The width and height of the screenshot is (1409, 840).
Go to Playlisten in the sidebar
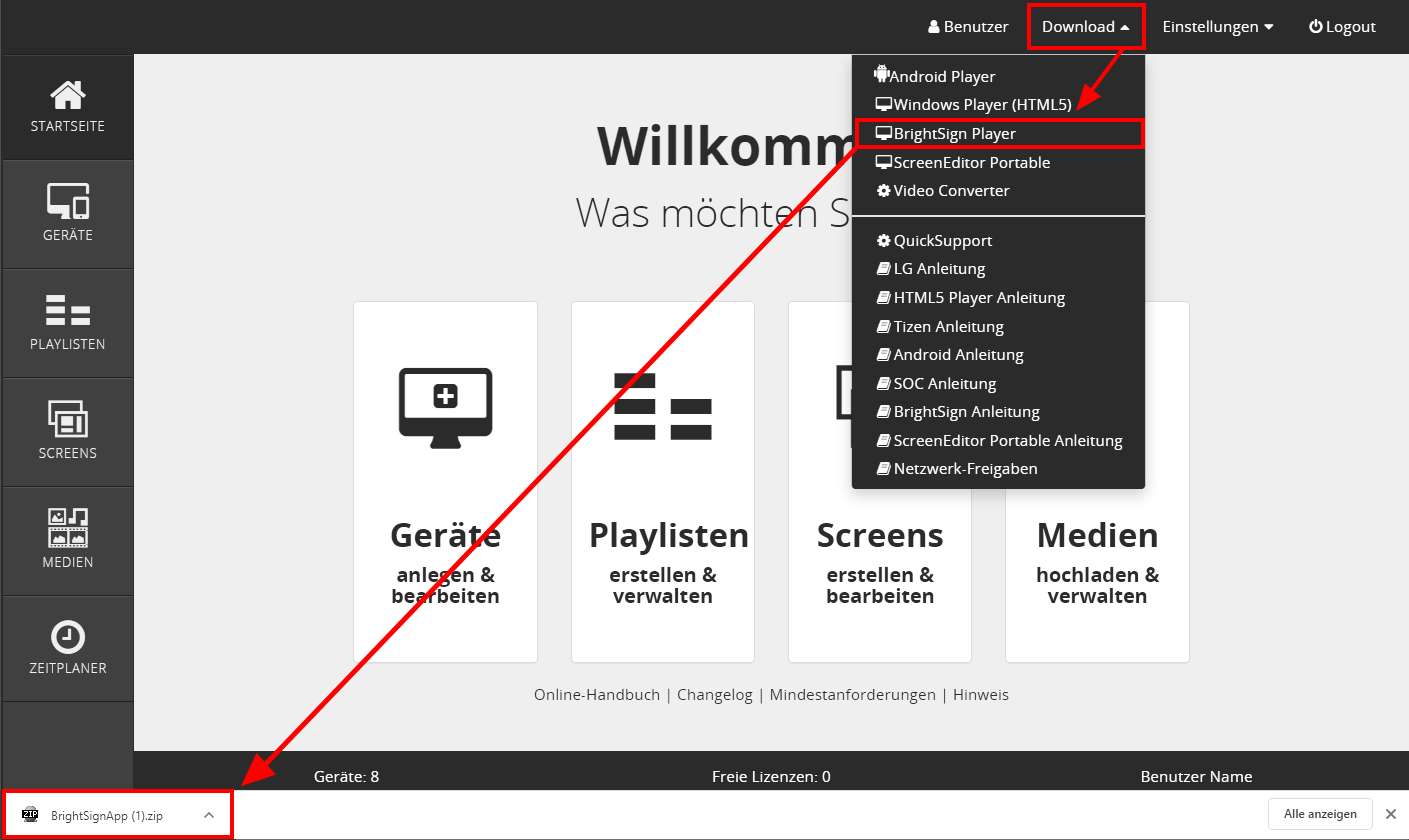coord(67,310)
